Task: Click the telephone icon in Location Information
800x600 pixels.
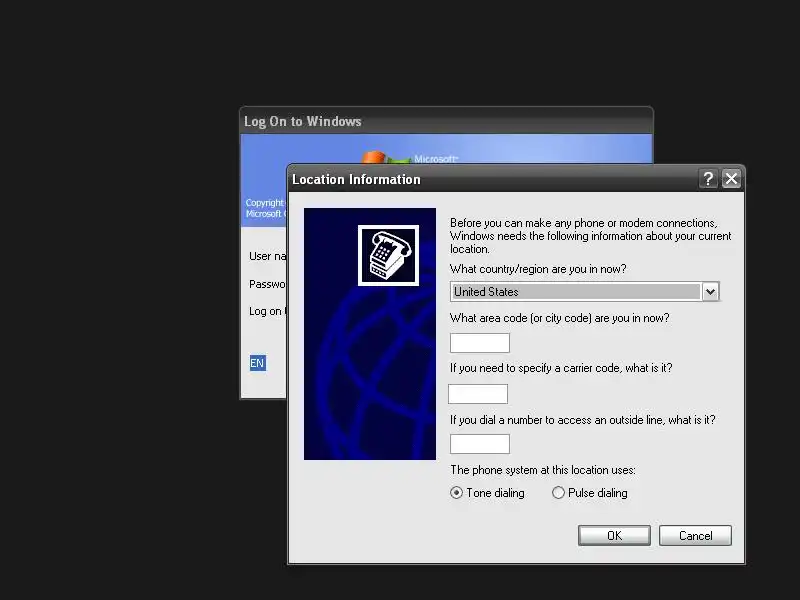Action: point(388,255)
